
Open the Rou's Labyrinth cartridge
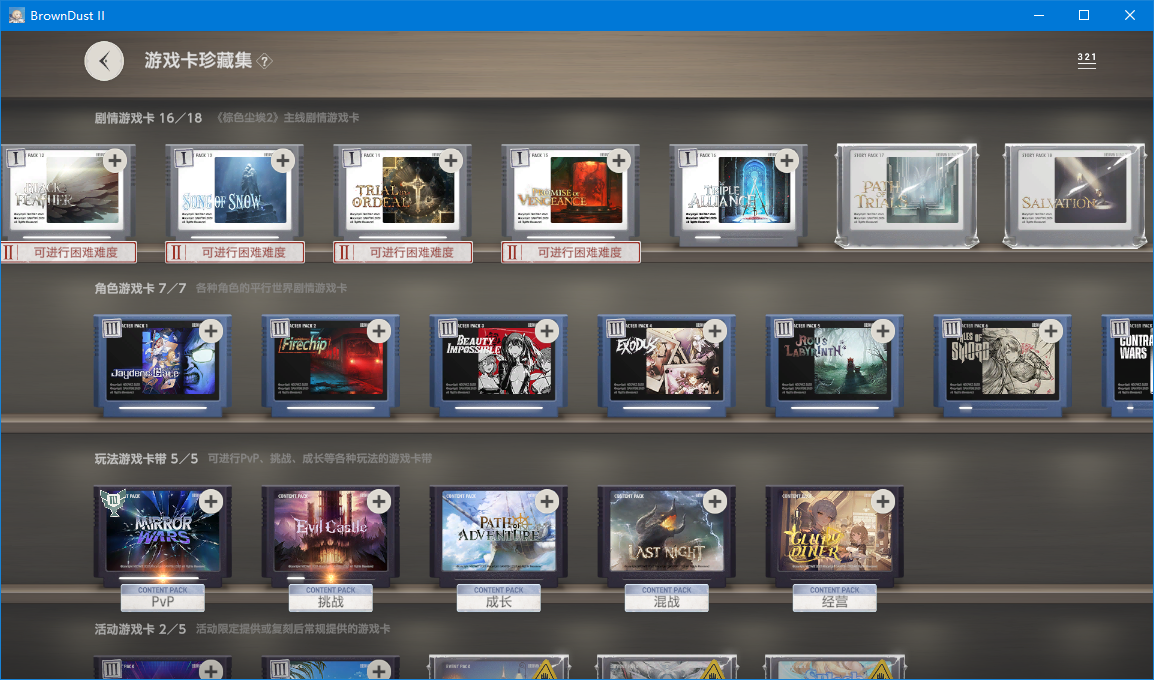pyautogui.click(x=835, y=366)
